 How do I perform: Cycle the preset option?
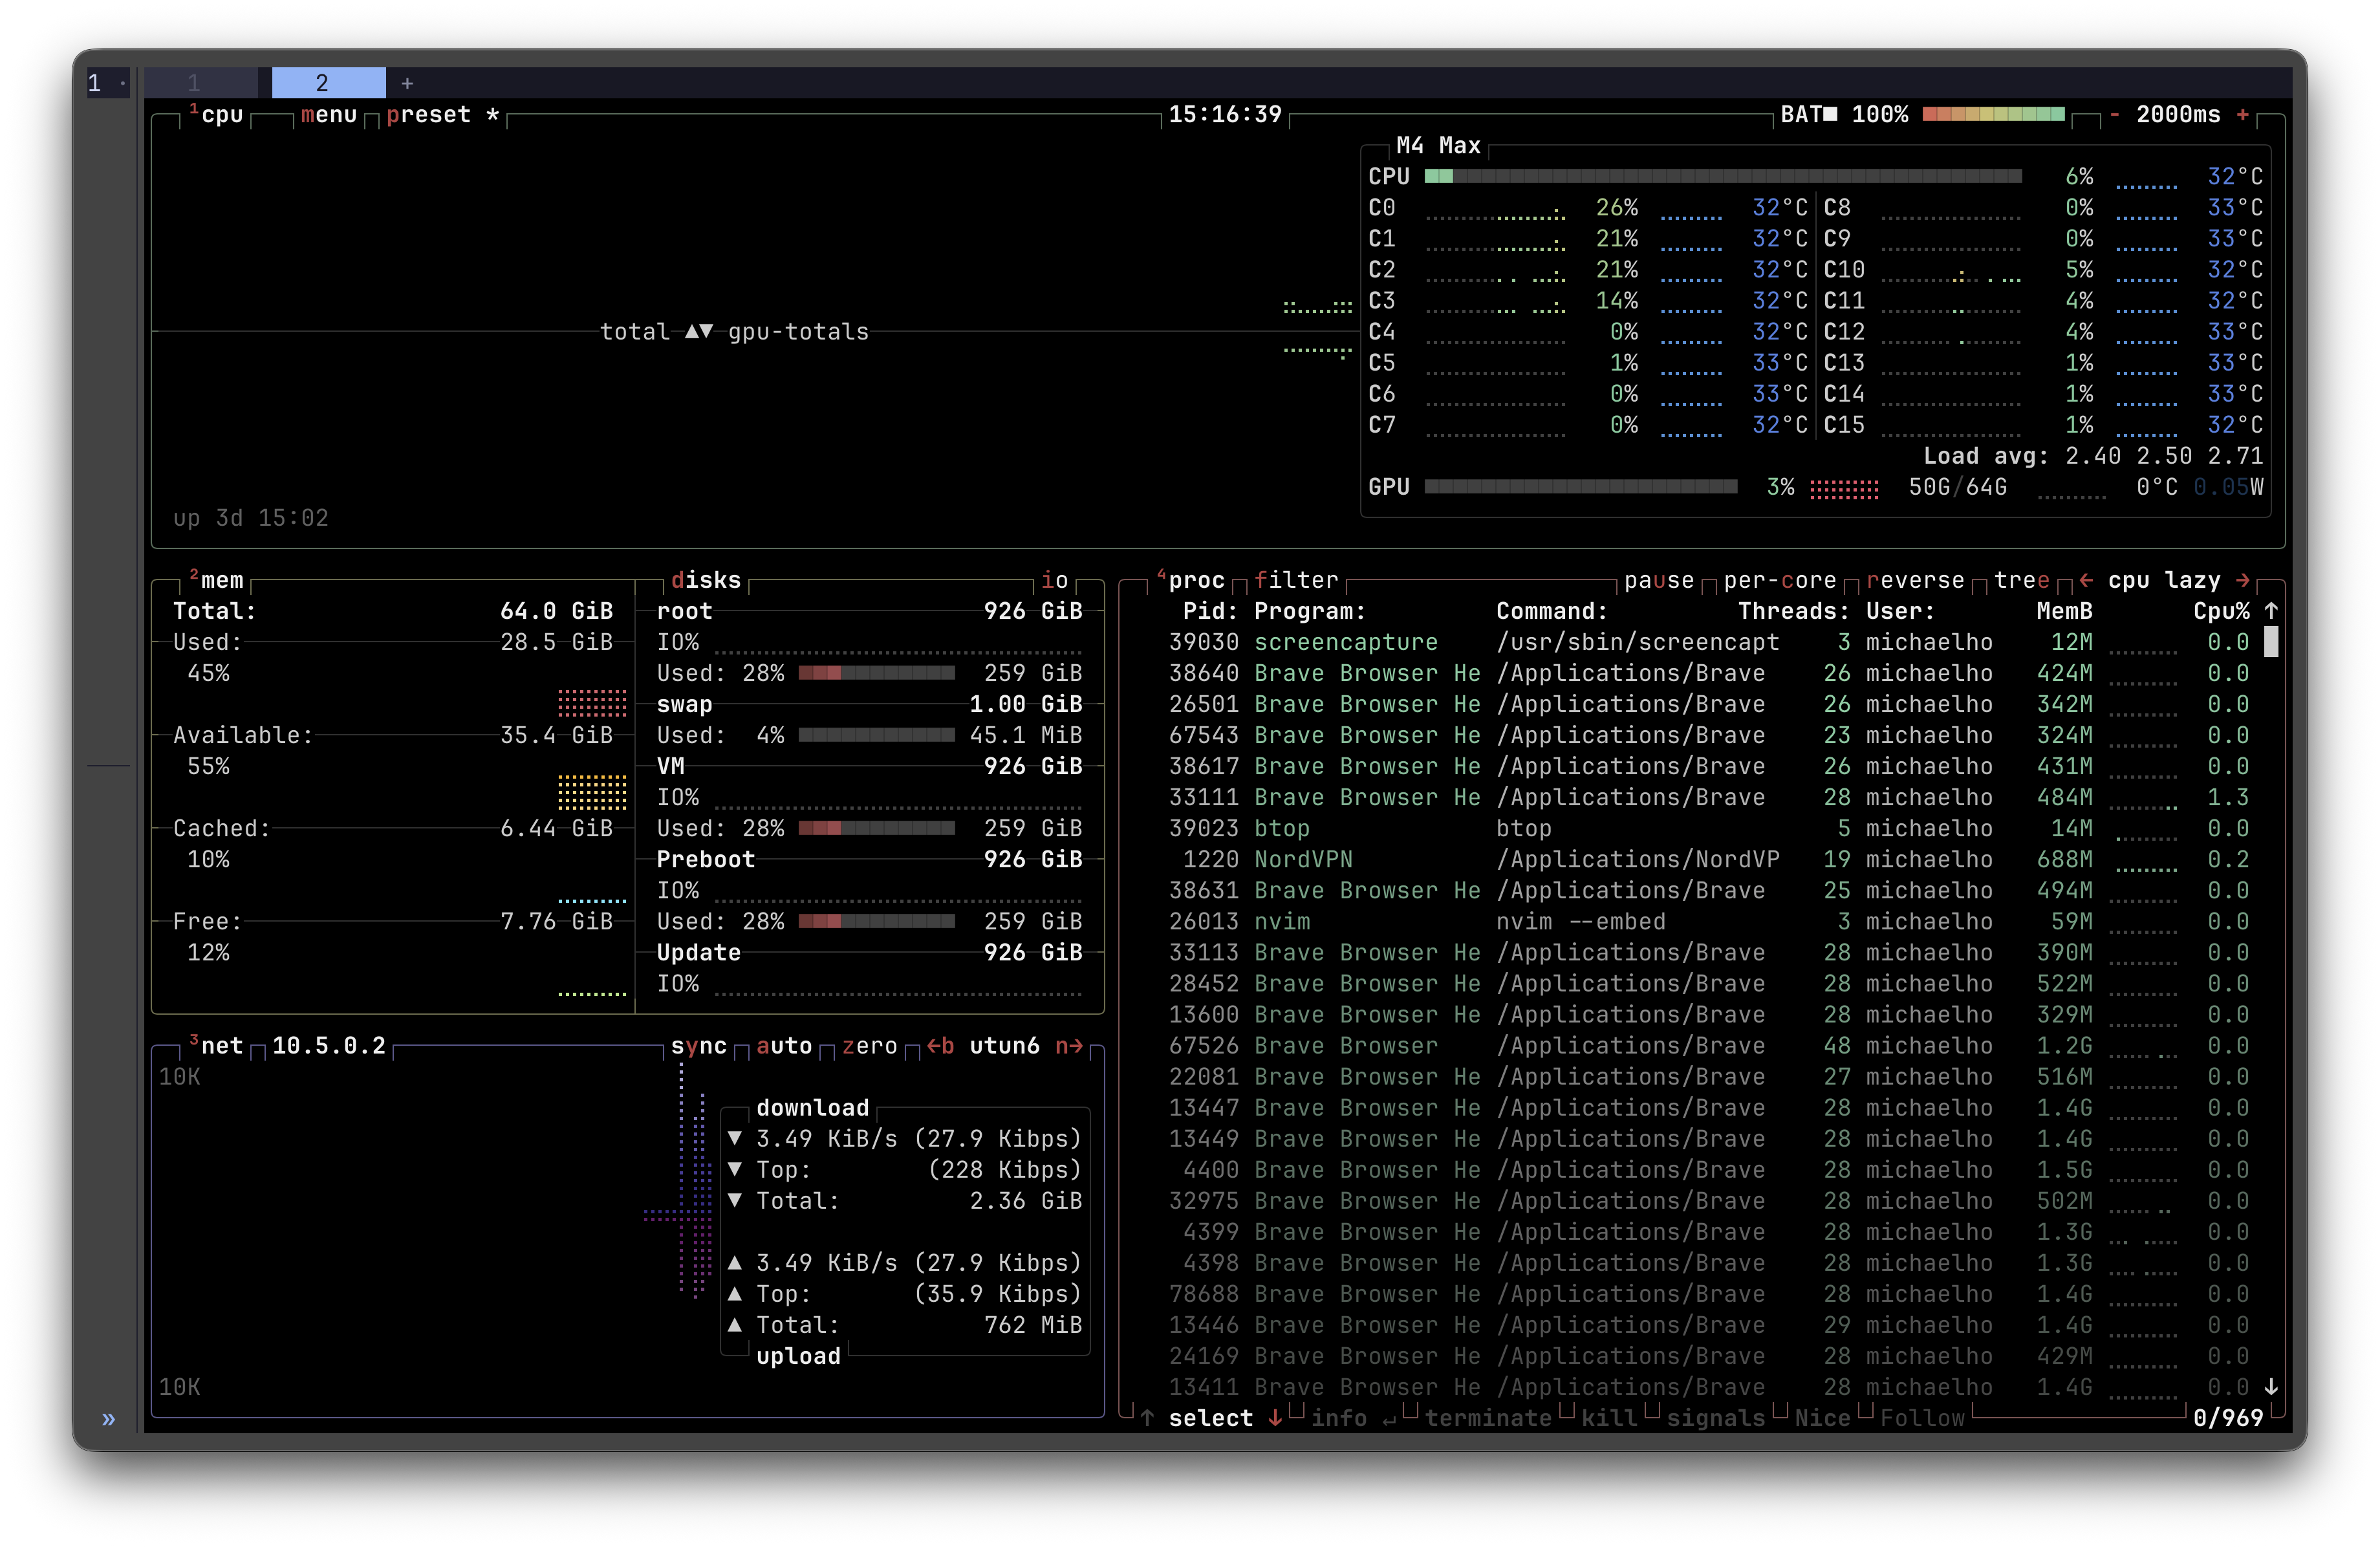pyautogui.click(x=442, y=115)
